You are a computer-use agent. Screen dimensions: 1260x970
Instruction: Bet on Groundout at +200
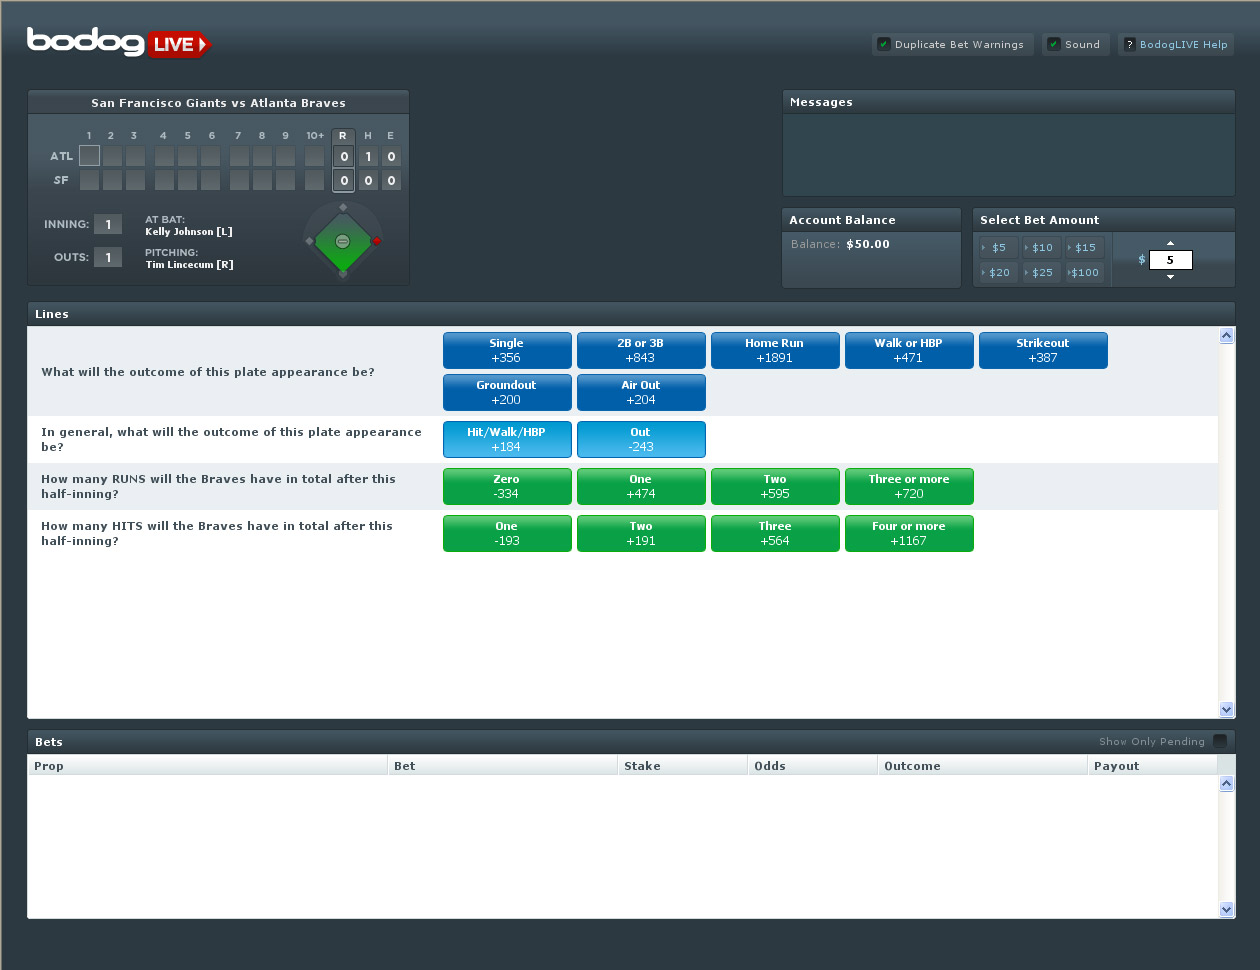[507, 392]
